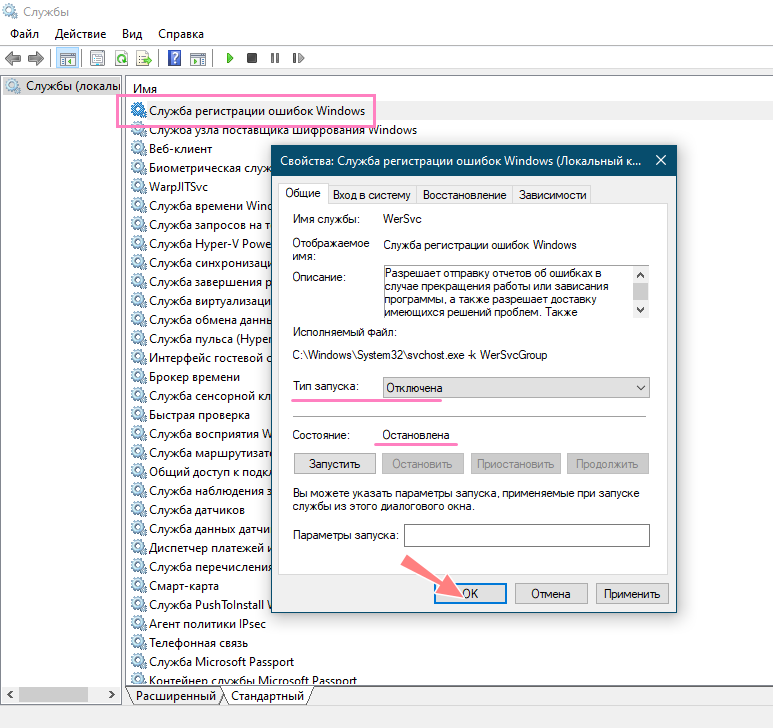The width and height of the screenshot is (773, 728).
Task: Select the Служба Microsoft Passport row
Action: pos(221,661)
